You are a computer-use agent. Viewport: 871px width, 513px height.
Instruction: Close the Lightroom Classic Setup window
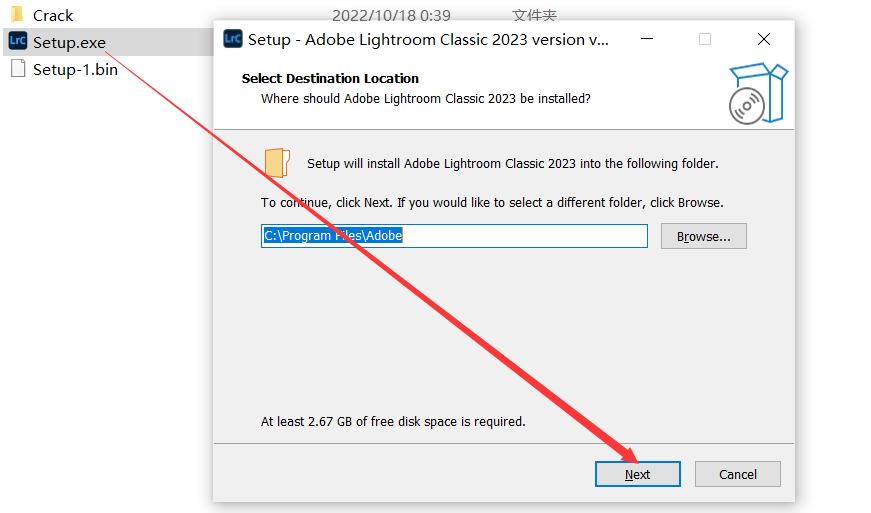tap(764, 39)
